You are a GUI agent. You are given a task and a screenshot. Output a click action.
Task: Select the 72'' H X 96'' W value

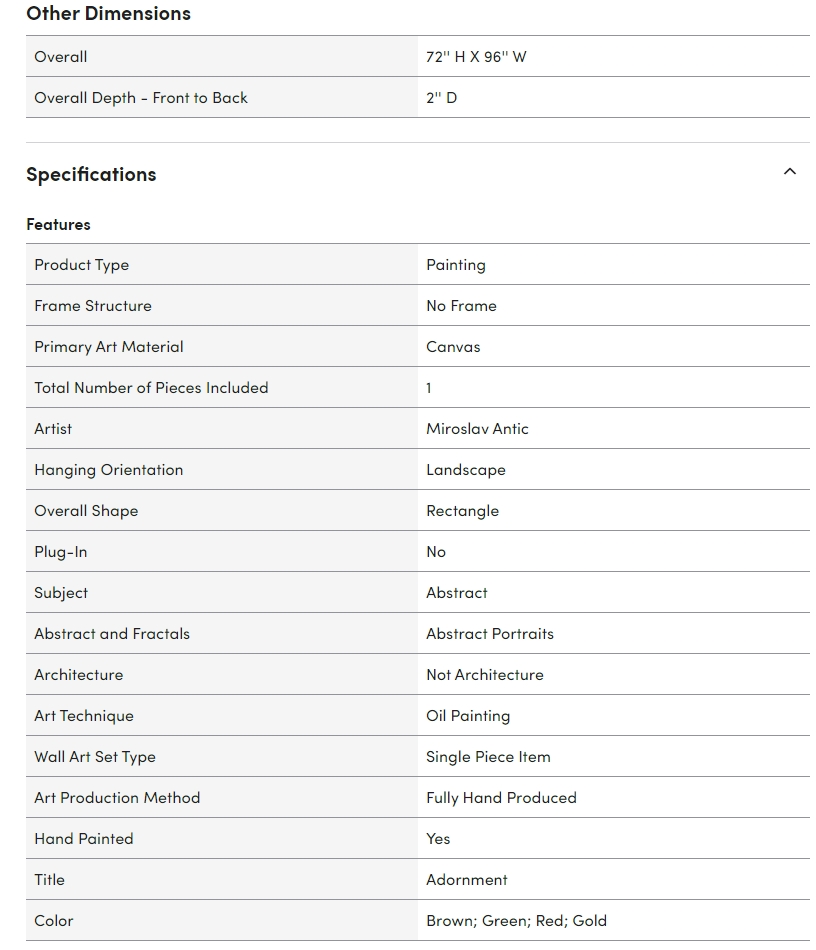click(476, 57)
